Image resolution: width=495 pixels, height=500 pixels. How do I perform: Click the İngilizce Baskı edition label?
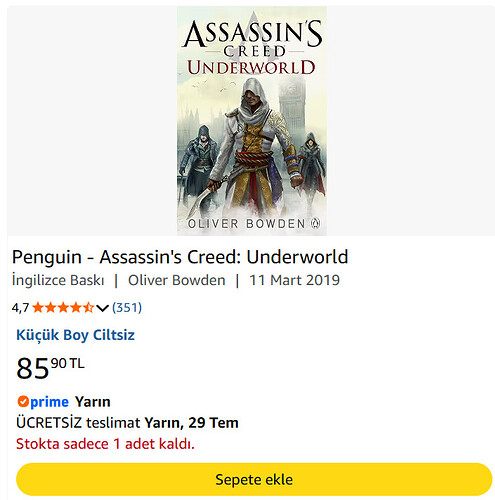58,280
